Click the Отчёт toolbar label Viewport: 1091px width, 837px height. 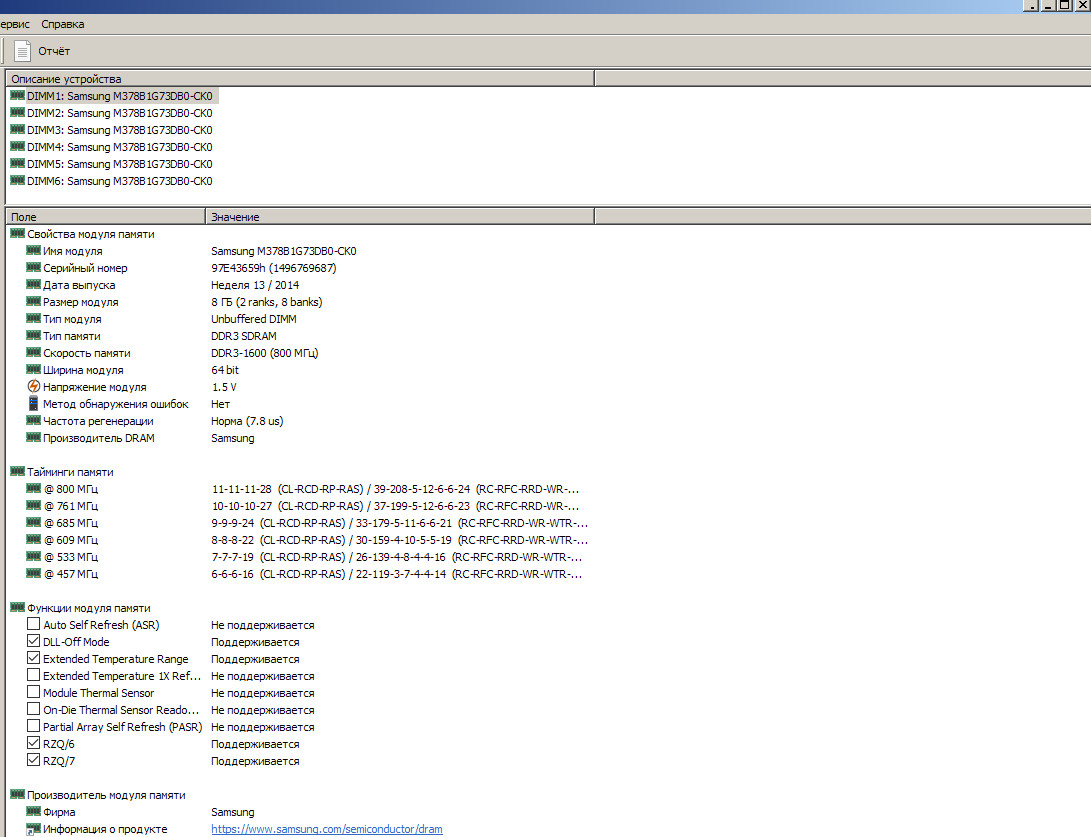point(54,51)
